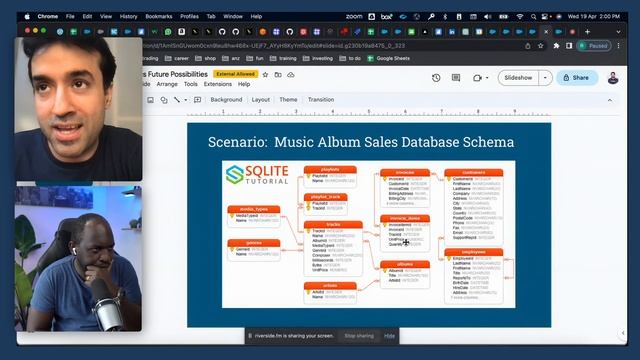640x360 pixels.
Task: Open the shop bookmarks folder
Action: coord(205,58)
